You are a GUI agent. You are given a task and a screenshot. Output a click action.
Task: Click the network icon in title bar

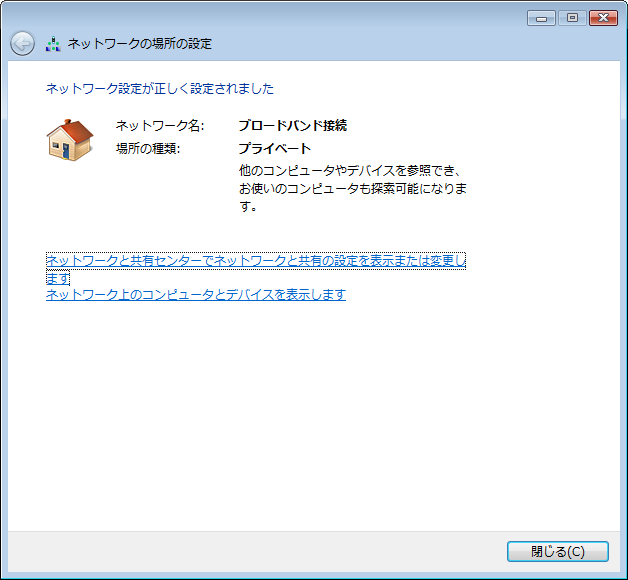[53, 44]
